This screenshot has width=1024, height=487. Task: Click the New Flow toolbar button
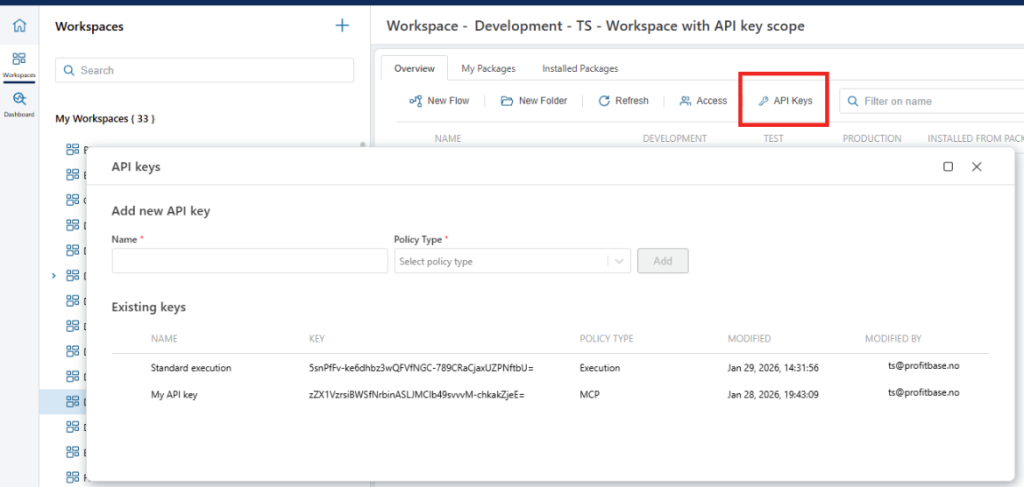pyautogui.click(x=439, y=101)
